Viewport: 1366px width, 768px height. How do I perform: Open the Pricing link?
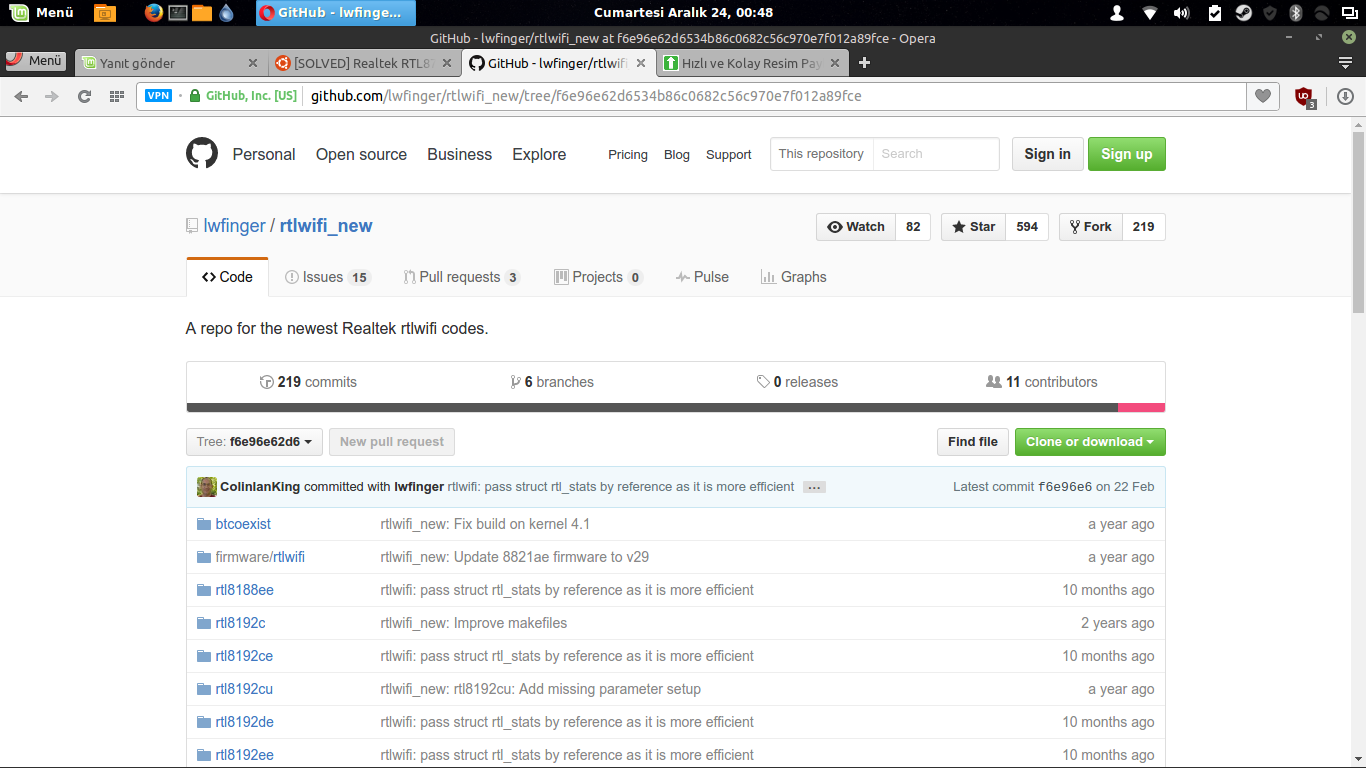[x=628, y=155]
